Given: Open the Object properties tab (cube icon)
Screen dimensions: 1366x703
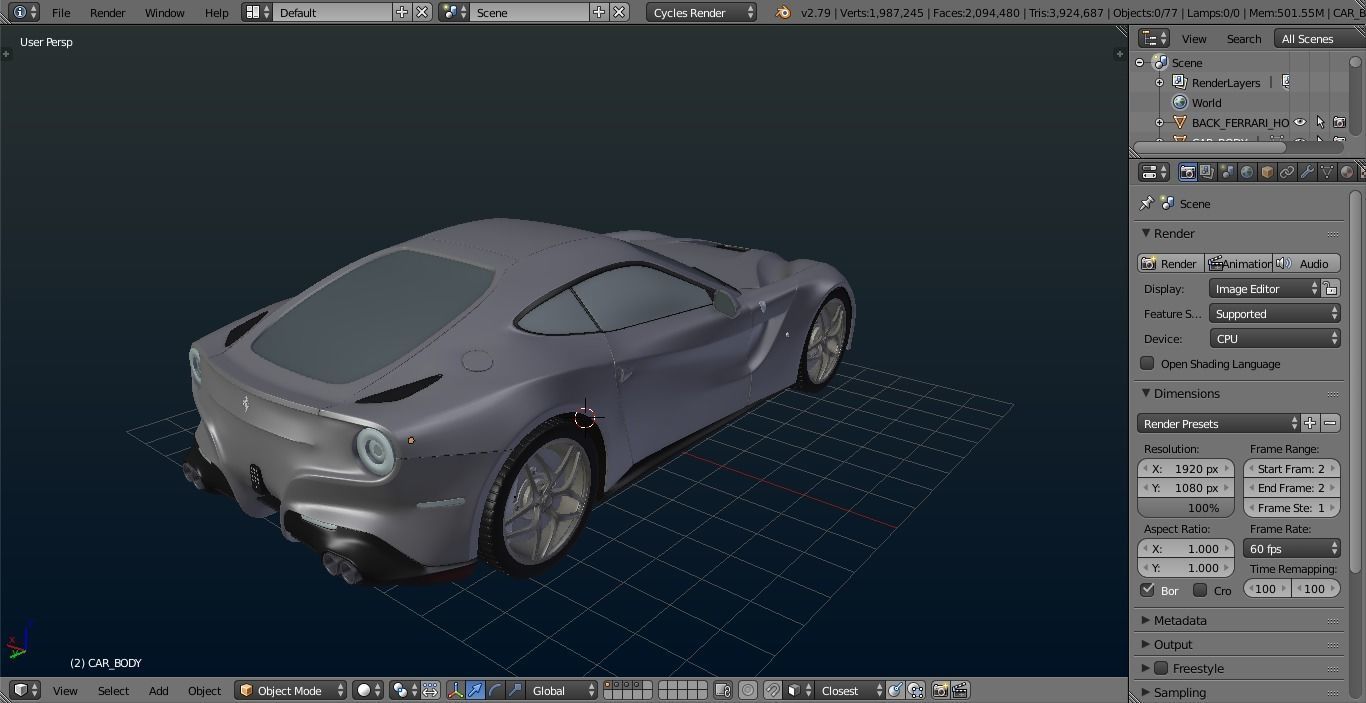Looking at the screenshot, I should 1267,172.
